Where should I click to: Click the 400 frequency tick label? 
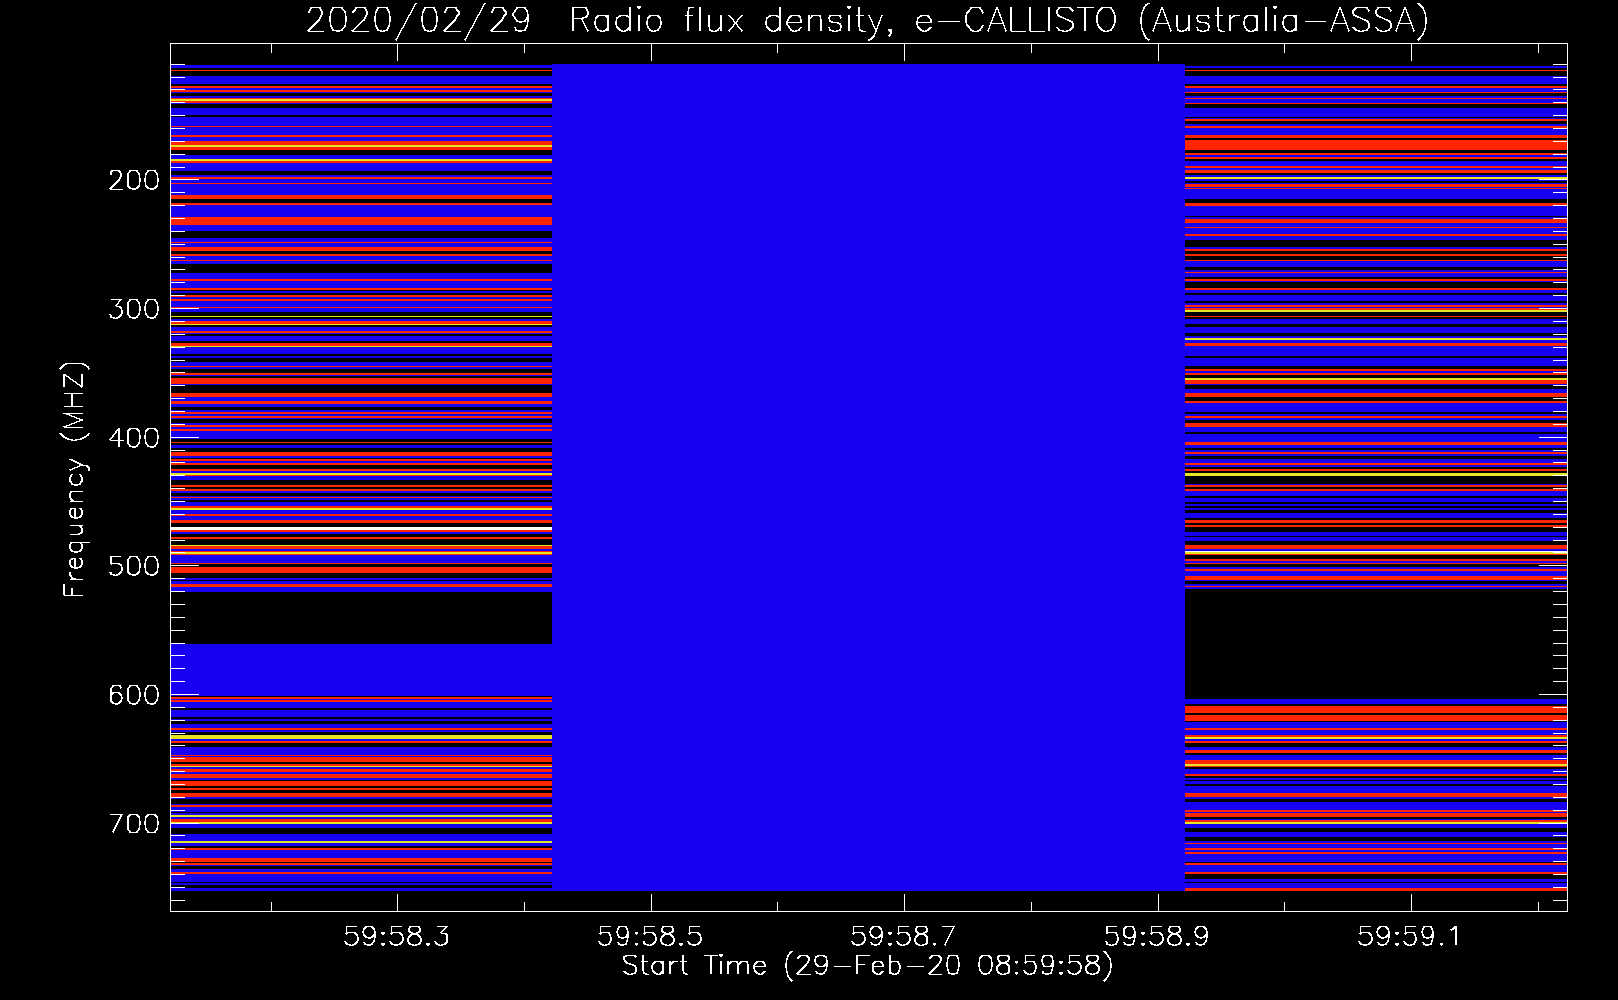pos(134,438)
